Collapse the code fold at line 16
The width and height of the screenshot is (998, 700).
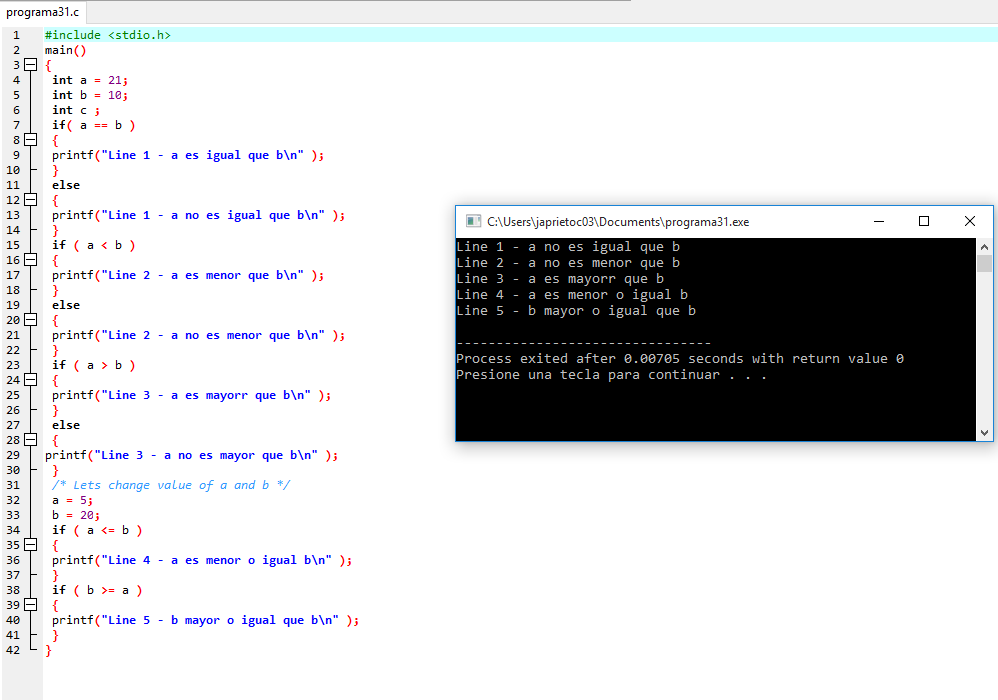(x=31, y=260)
